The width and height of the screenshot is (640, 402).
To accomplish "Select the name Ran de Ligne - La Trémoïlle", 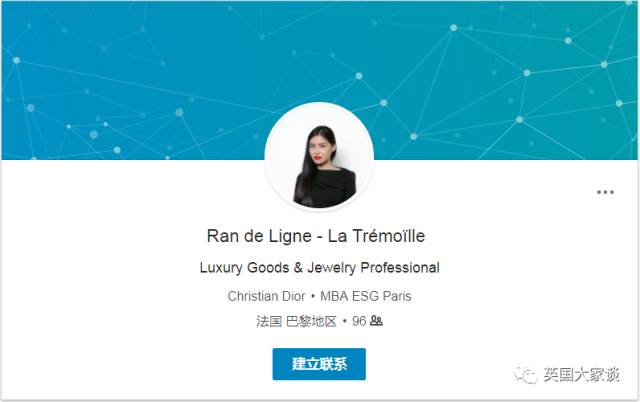I will pos(316,236).
